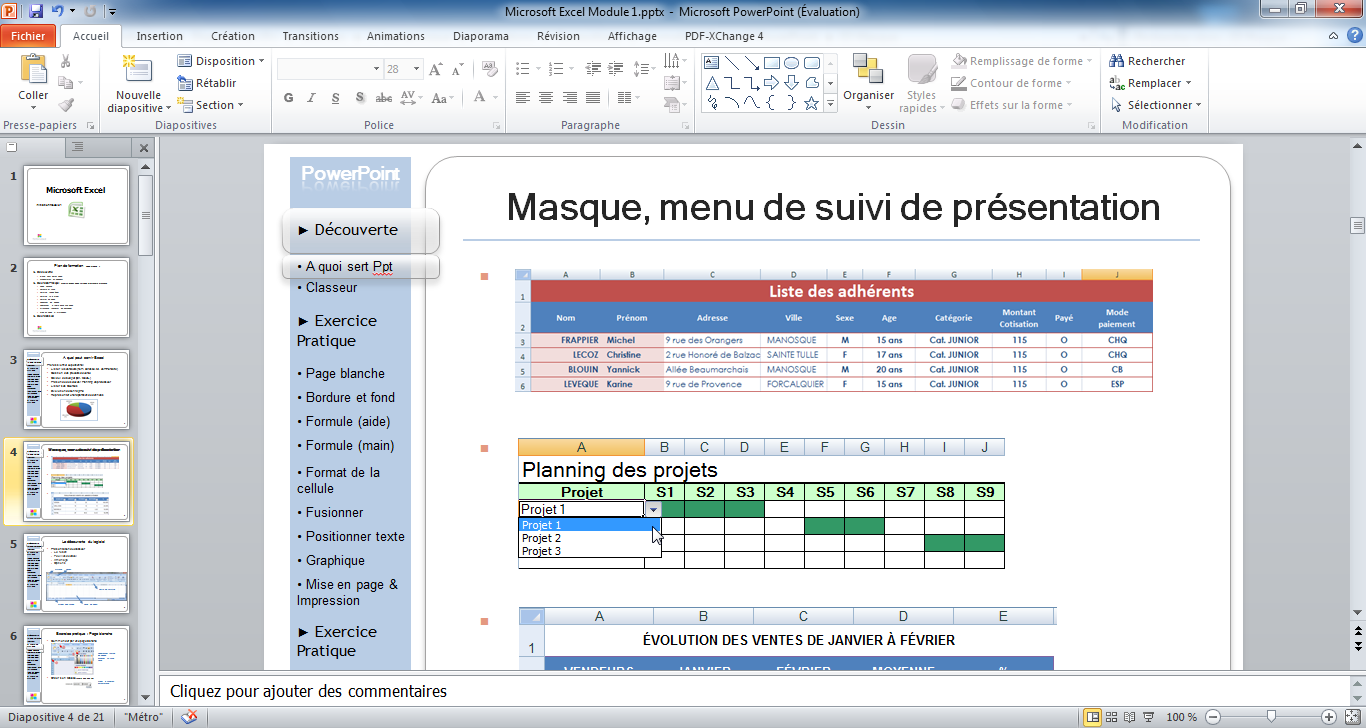
Task: Click the Cut scissors icon
Action: click(x=65, y=61)
